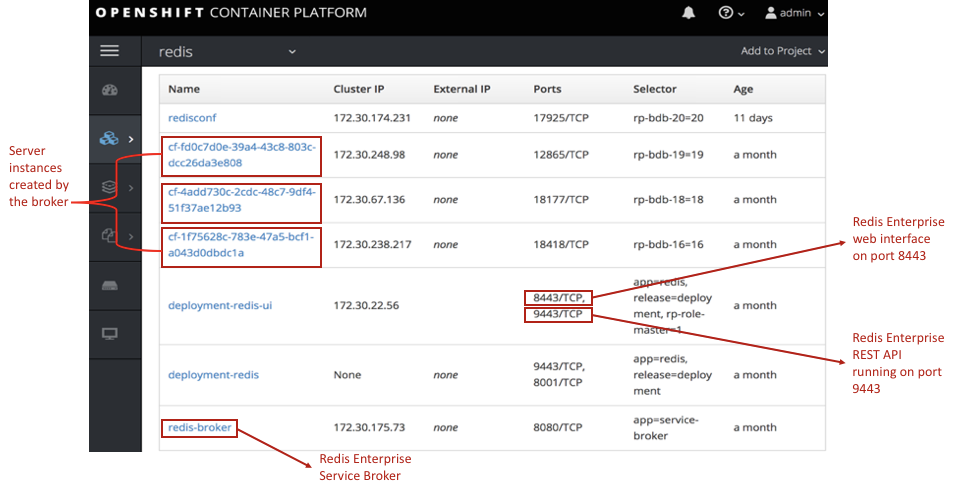Screen dimensions: 957x493
Task: Open the redisconf service link
Action: (x=195, y=118)
